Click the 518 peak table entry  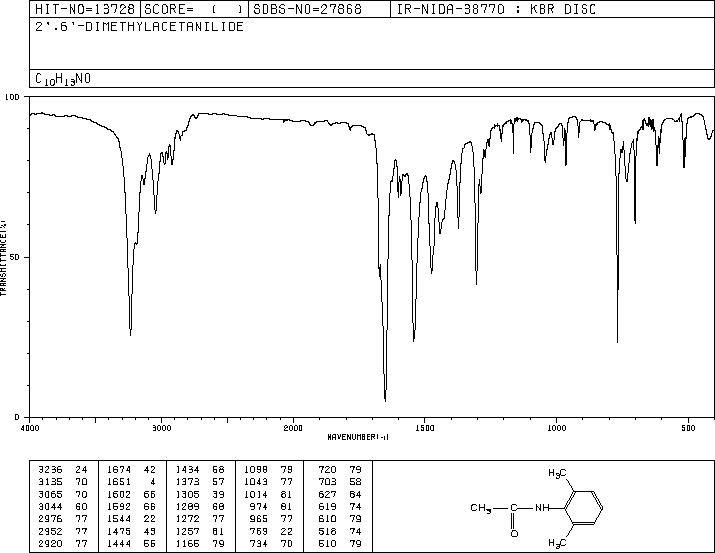340,531
